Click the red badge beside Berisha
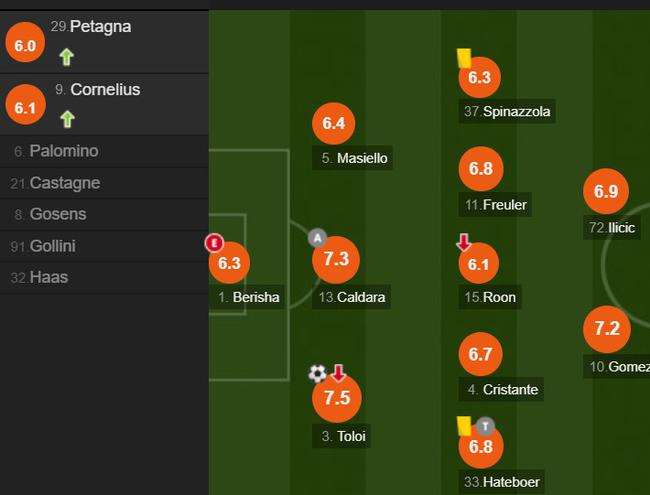650x495 pixels. pos(213,242)
